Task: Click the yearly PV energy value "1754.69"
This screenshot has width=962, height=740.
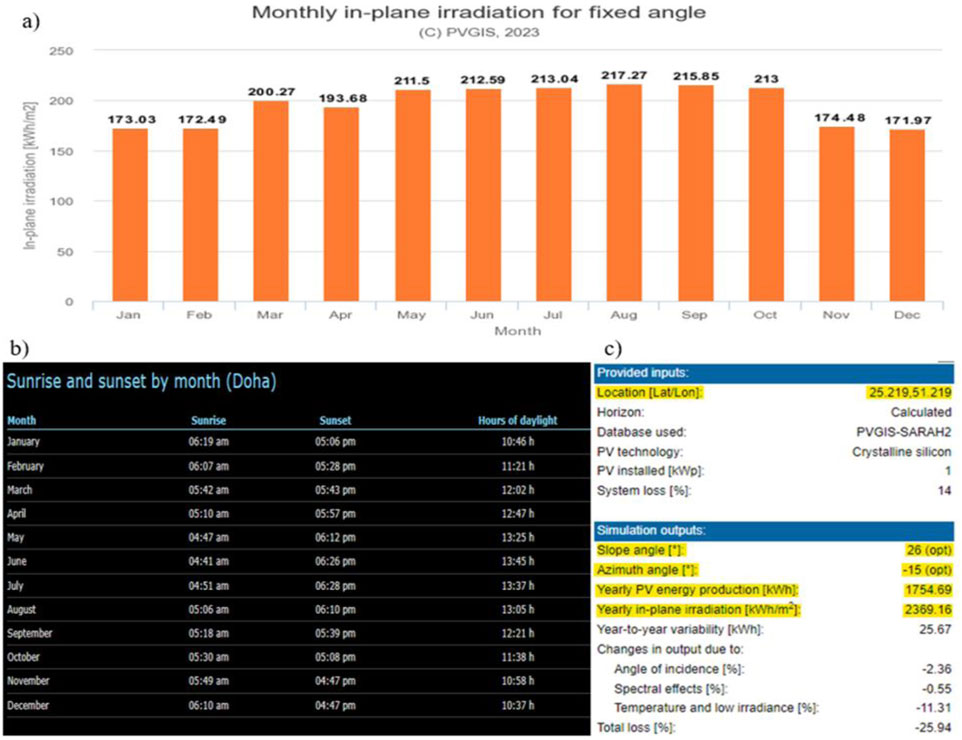Action: click(x=928, y=590)
